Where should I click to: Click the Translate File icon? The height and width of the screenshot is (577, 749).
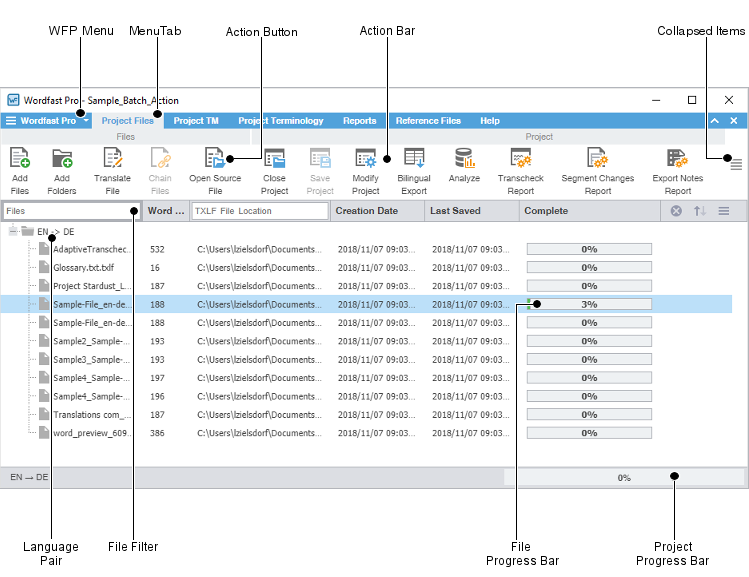pos(113,158)
